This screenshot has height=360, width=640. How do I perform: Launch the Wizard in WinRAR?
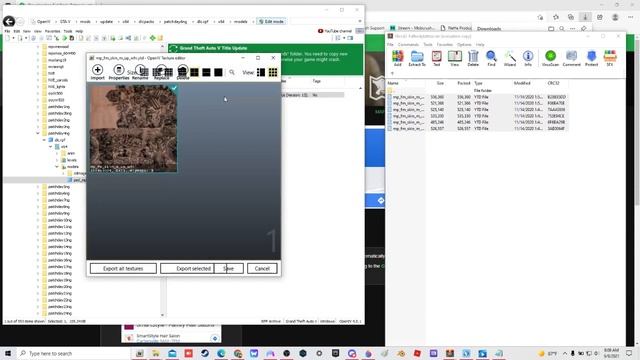[x=510, y=58]
